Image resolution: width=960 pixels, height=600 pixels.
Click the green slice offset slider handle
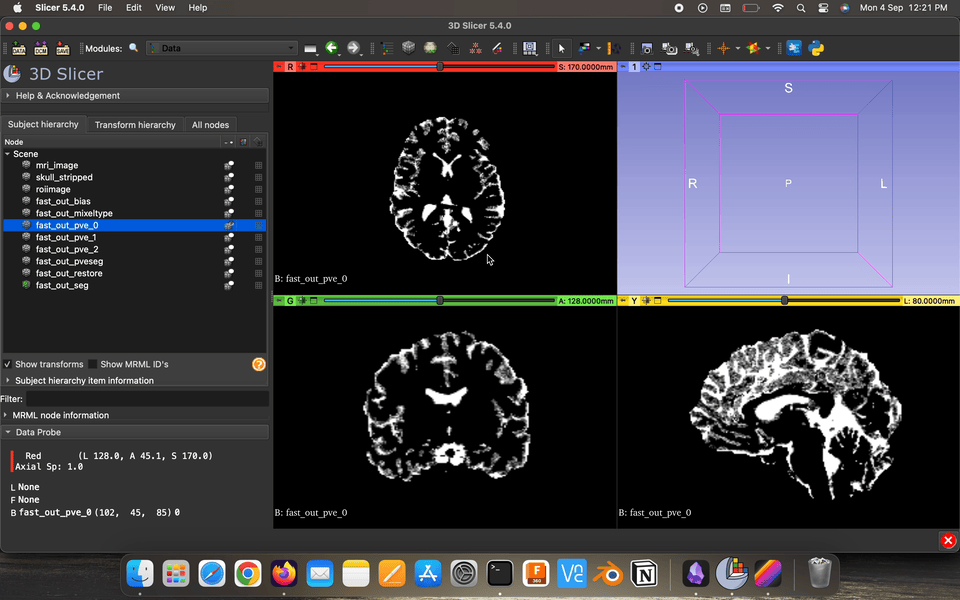tap(440, 301)
